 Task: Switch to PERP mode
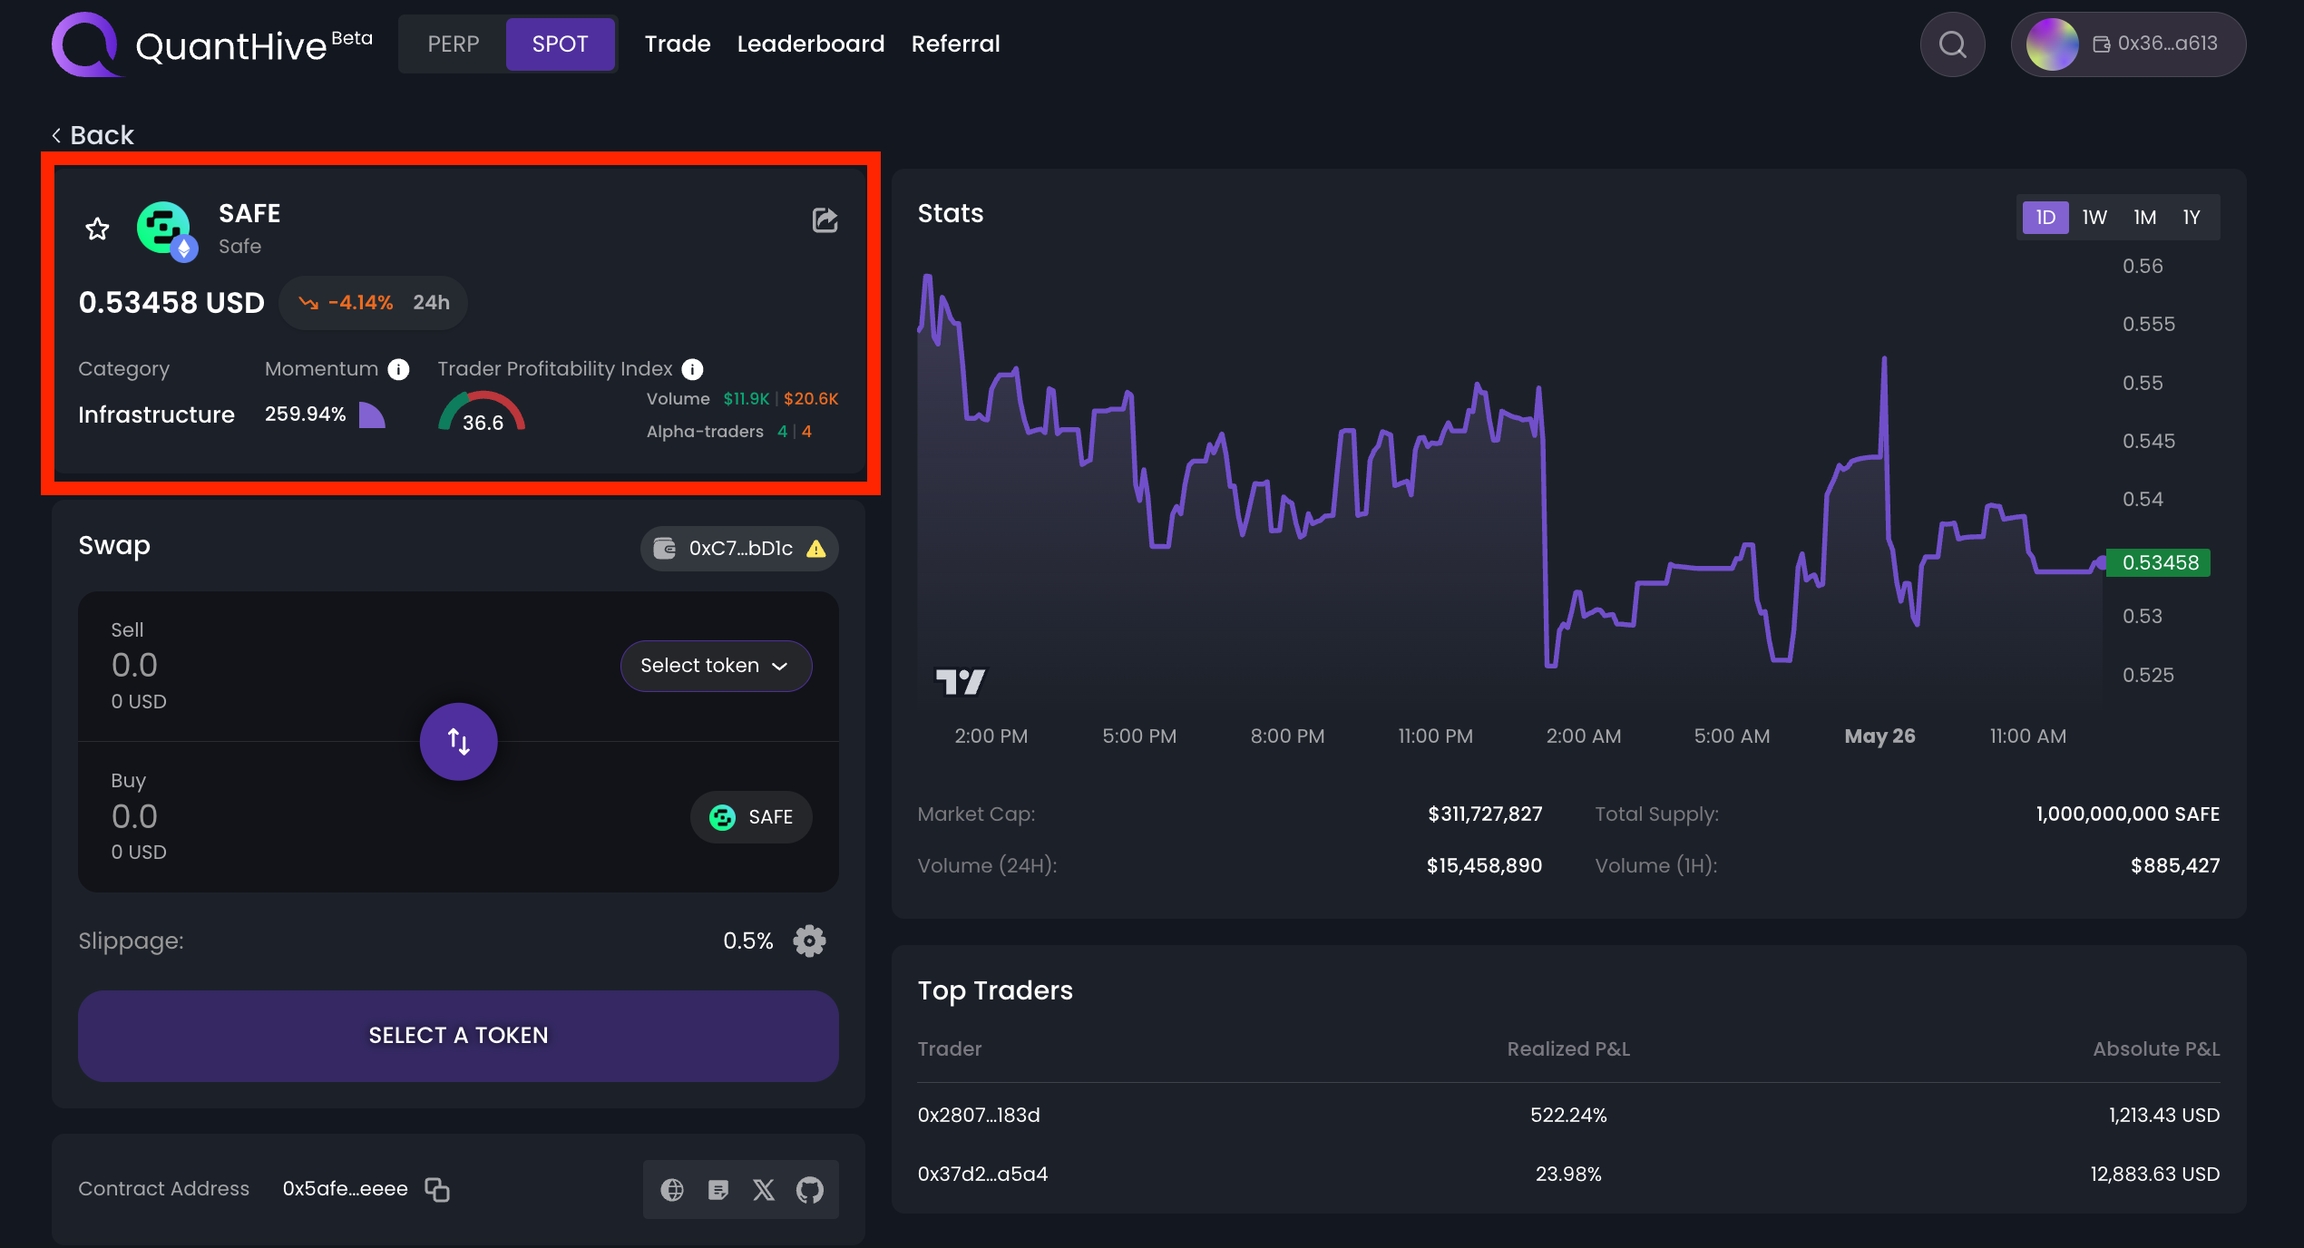[x=453, y=44]
